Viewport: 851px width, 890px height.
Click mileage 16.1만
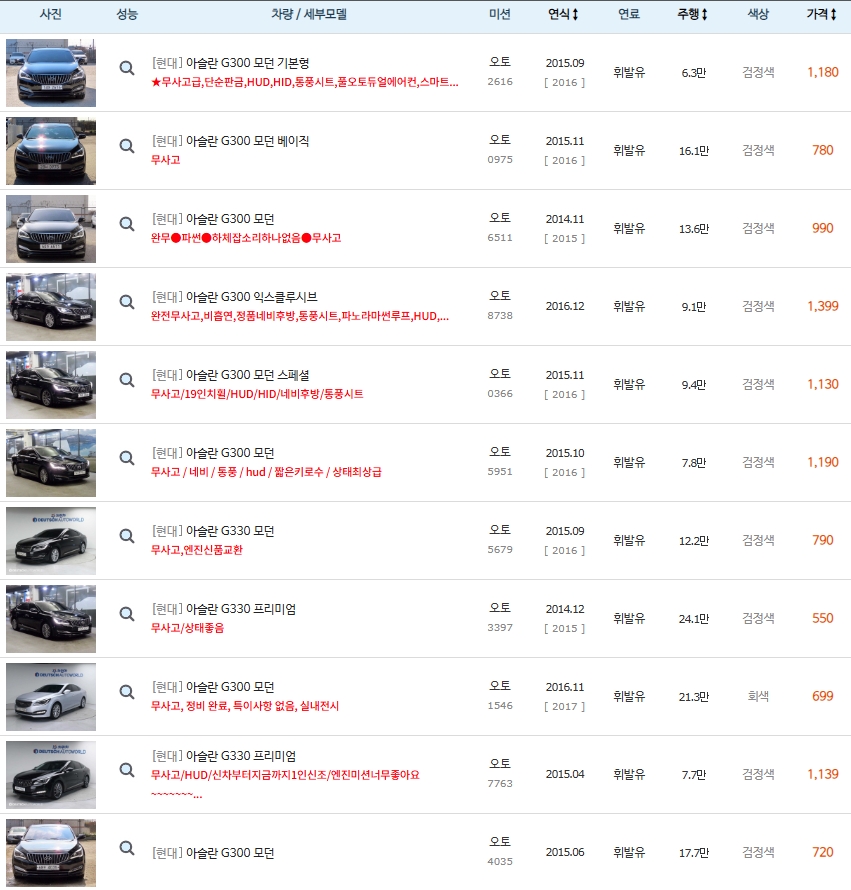pyautogui.click(x=694, y=151)
